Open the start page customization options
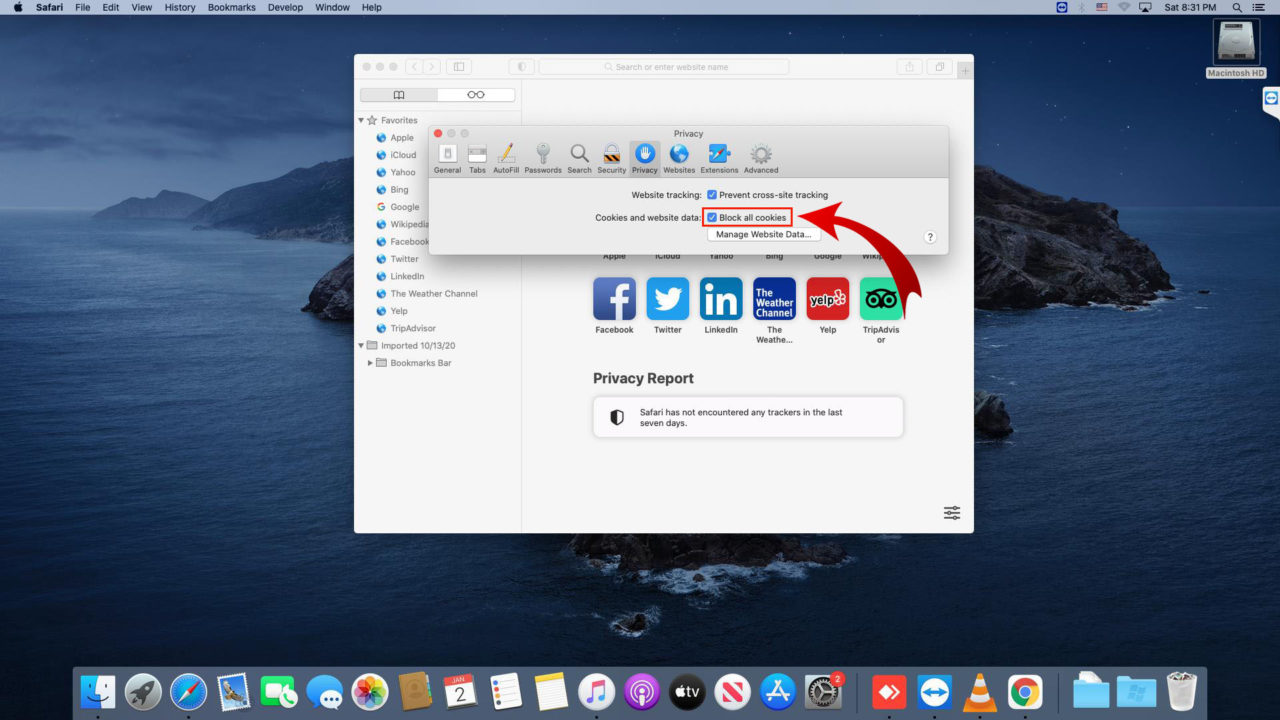This screenshot has height=720, width=1280. pos(951,512)
